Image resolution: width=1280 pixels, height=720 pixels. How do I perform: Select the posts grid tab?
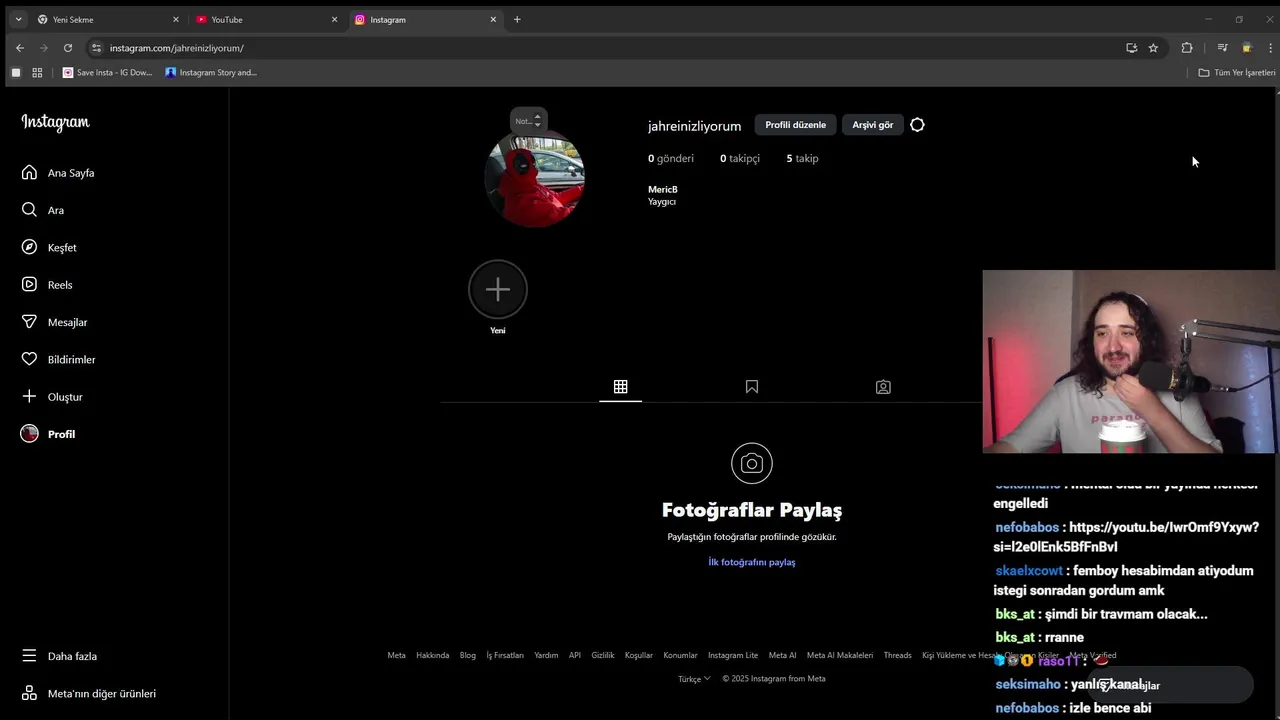pyautogui.click(x=620, y=387)
